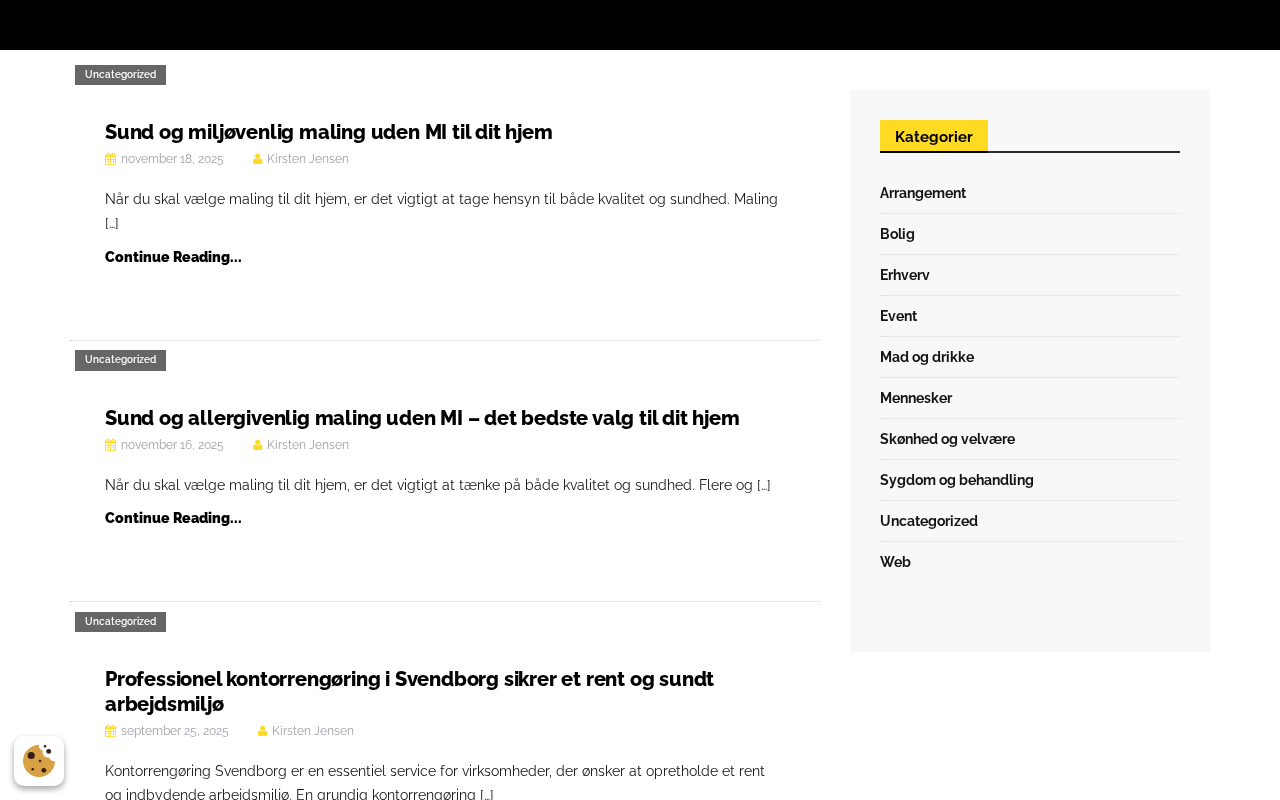Click calendar icon beside november 16, 2025
Image resolution: width=1280 pixels, height=800 pixels.
111,445
